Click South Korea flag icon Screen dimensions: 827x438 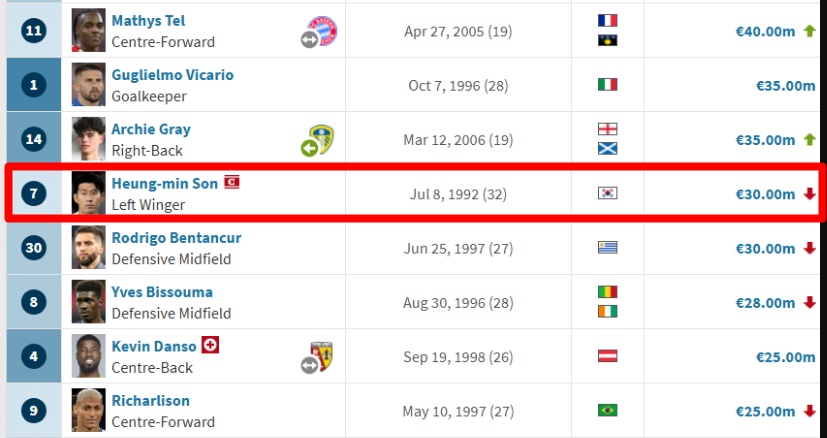pos(607,193)
